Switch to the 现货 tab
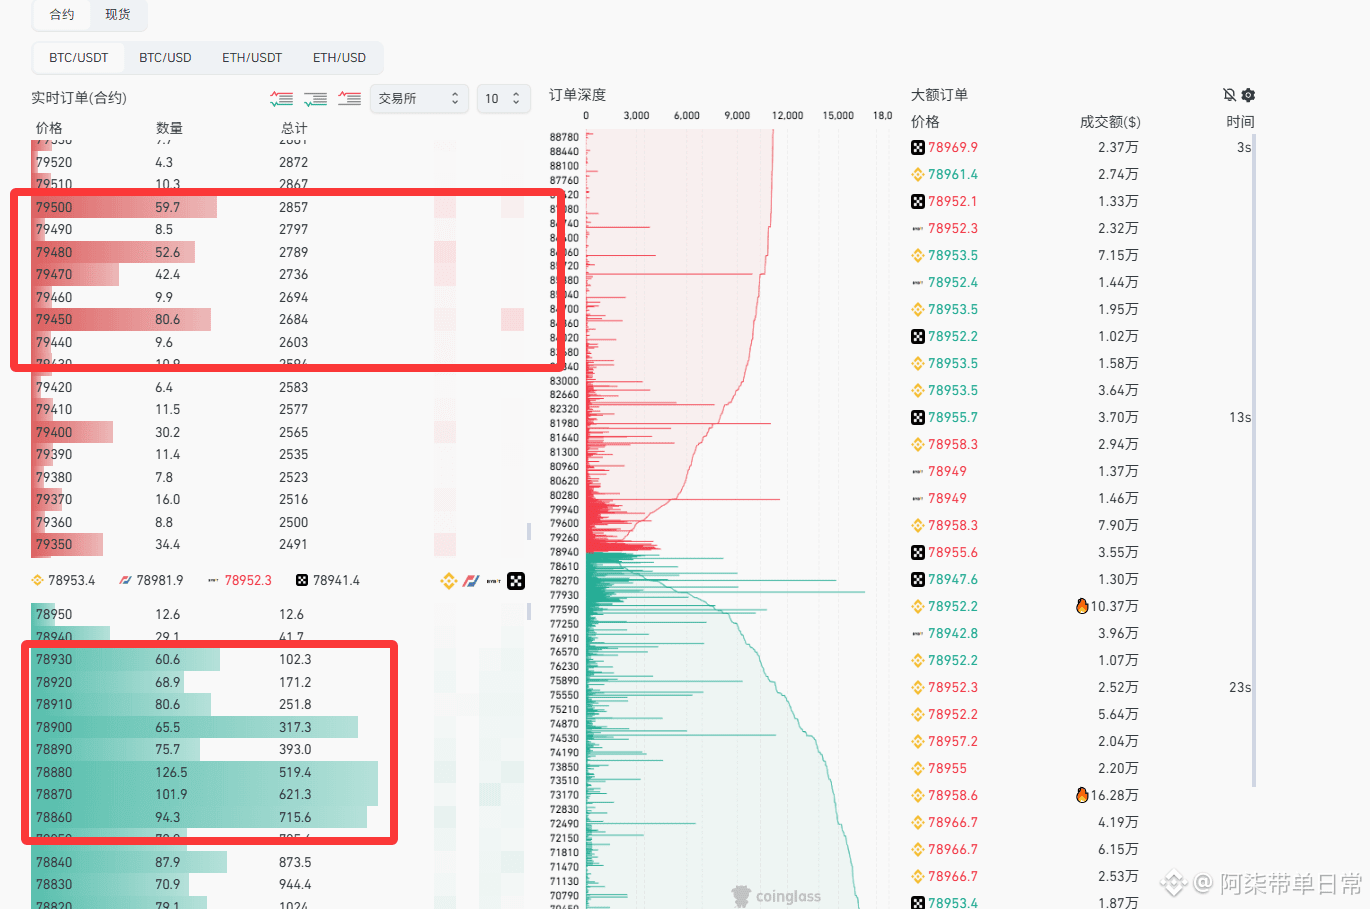Viewport: 1370px width, 909px height. 118,14
